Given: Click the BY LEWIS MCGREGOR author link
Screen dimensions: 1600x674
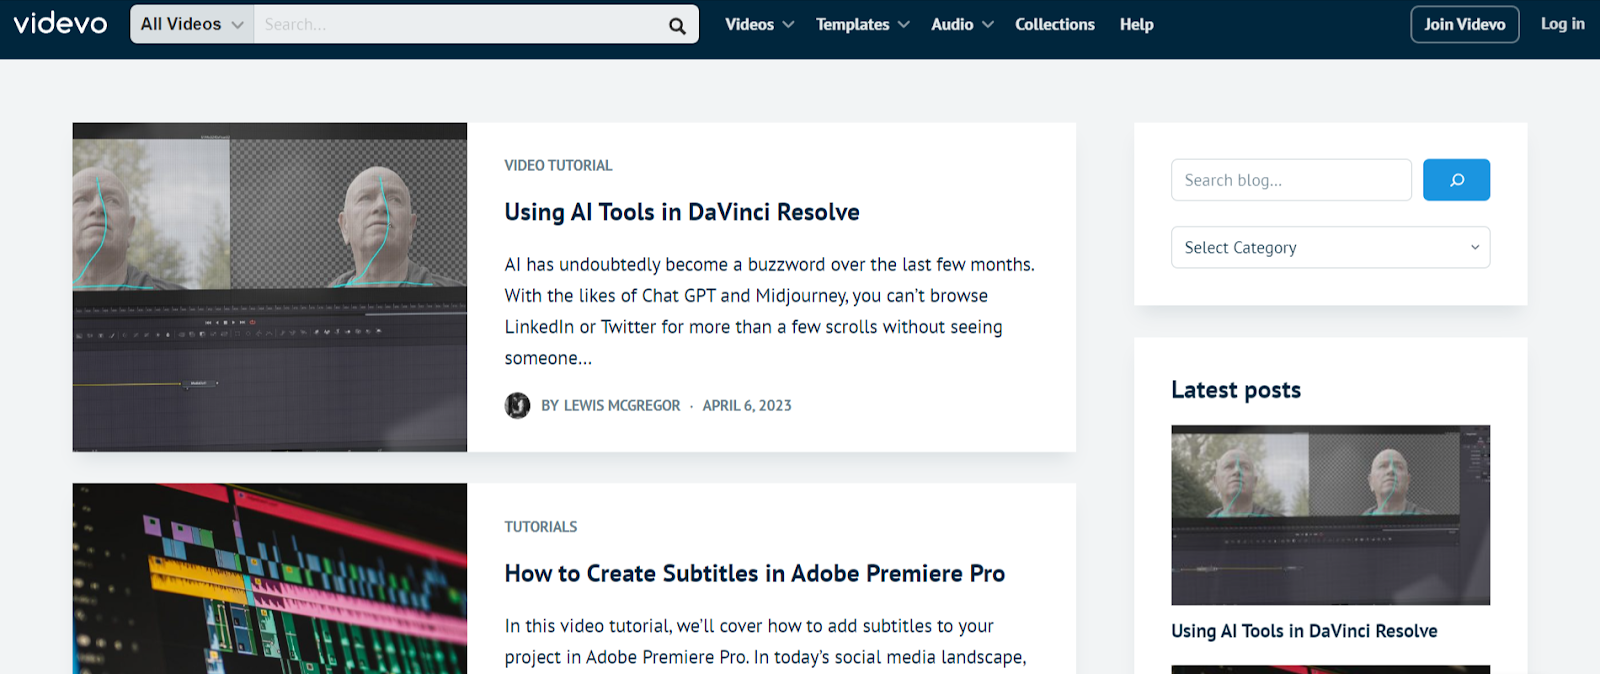Looking at the screenshot, I should pyautogui.click(x=611, y=405).
